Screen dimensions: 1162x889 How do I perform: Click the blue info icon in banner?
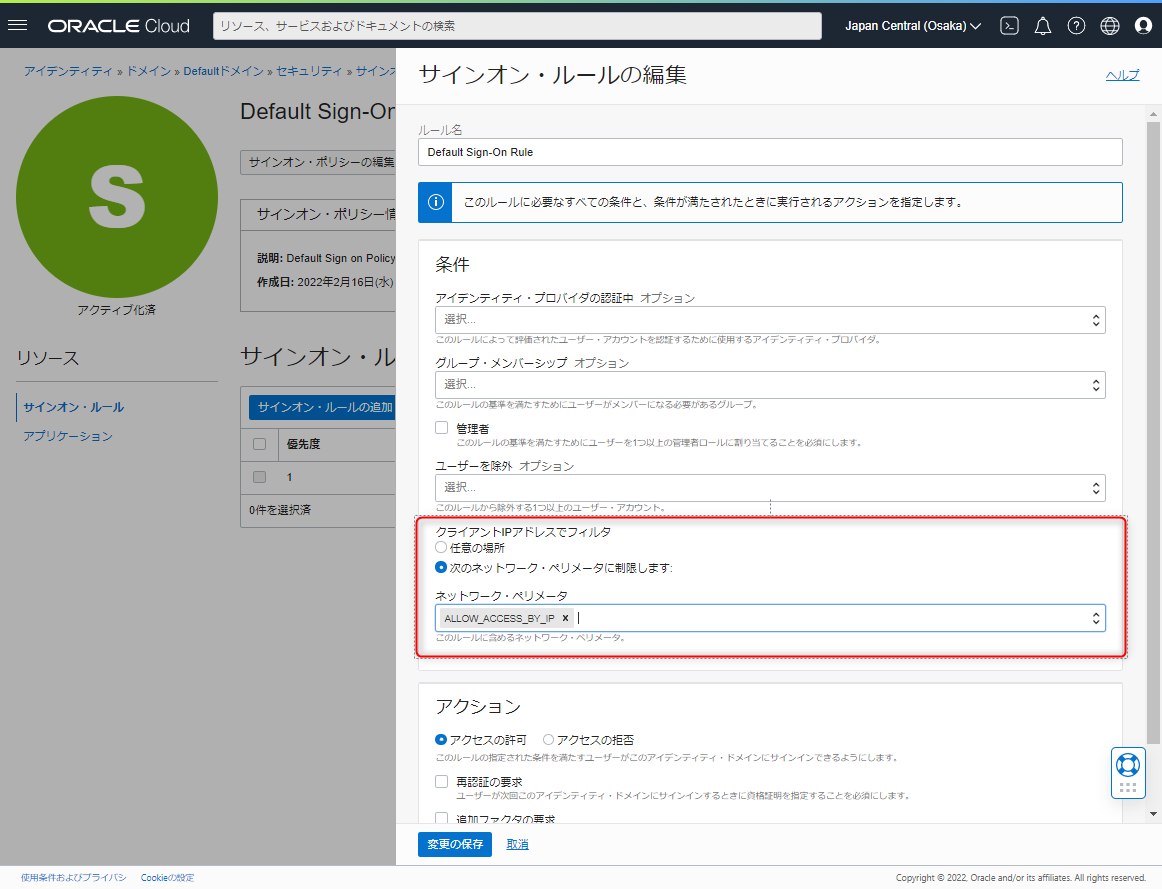coord(436,202)
